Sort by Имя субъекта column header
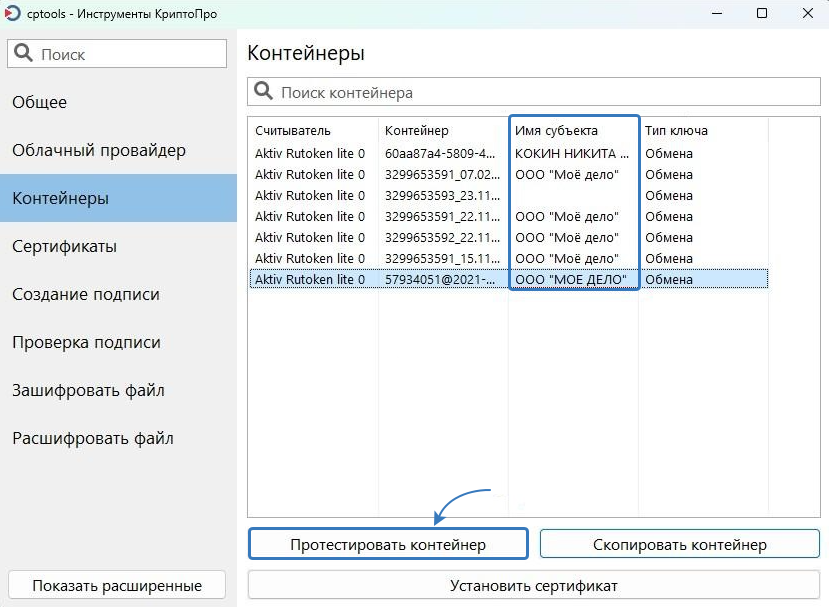The image size is (829, 607). [x=556, y=131]
